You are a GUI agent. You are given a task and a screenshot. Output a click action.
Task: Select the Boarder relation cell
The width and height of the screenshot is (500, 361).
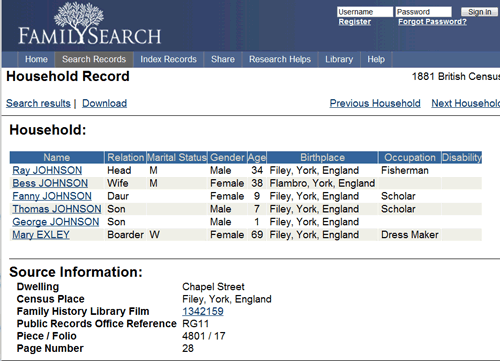tap(125, 235)
